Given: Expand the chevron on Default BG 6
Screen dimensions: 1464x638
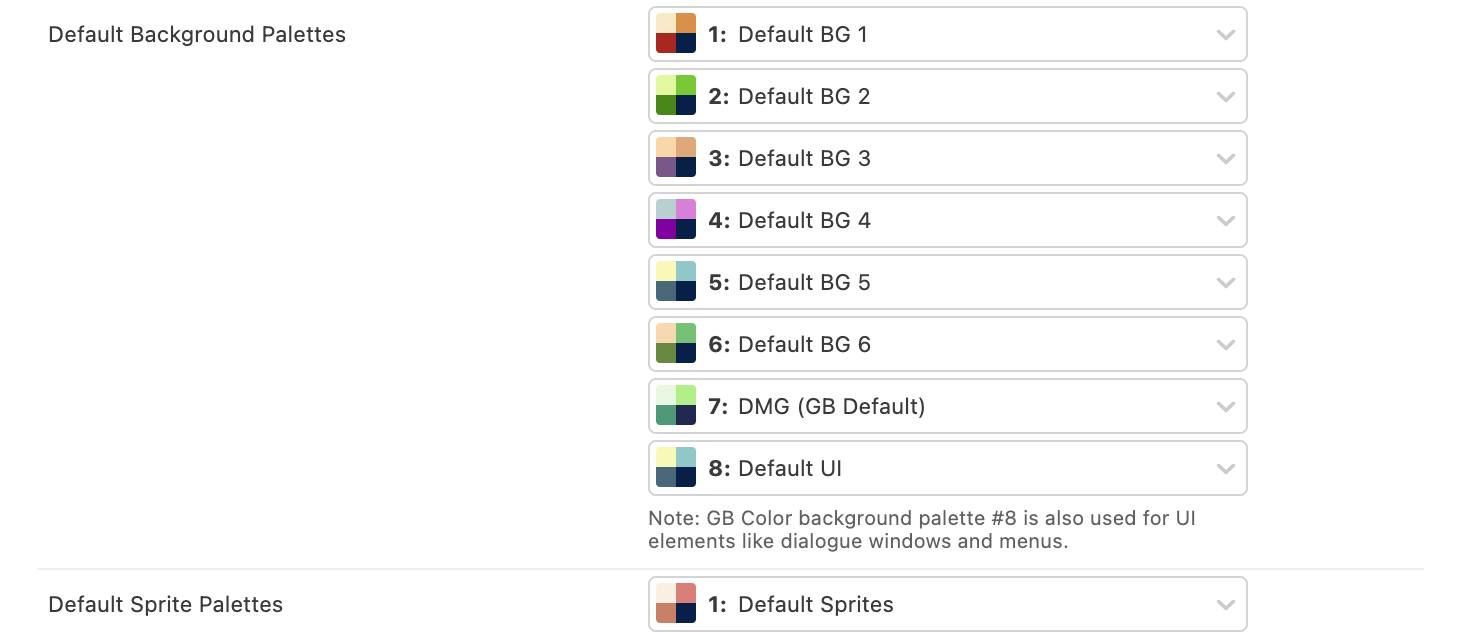Looking at the screenshot, I should tap(1225, 345).
